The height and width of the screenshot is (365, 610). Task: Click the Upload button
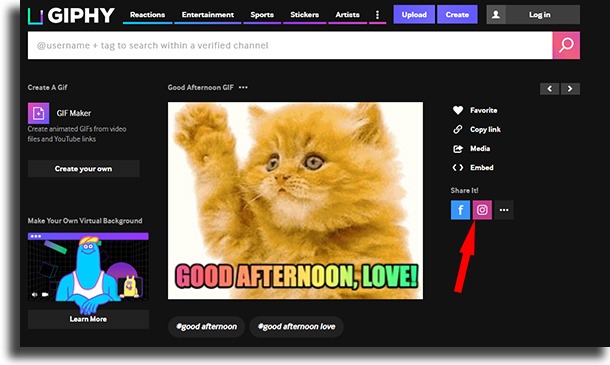coord(414,15)
